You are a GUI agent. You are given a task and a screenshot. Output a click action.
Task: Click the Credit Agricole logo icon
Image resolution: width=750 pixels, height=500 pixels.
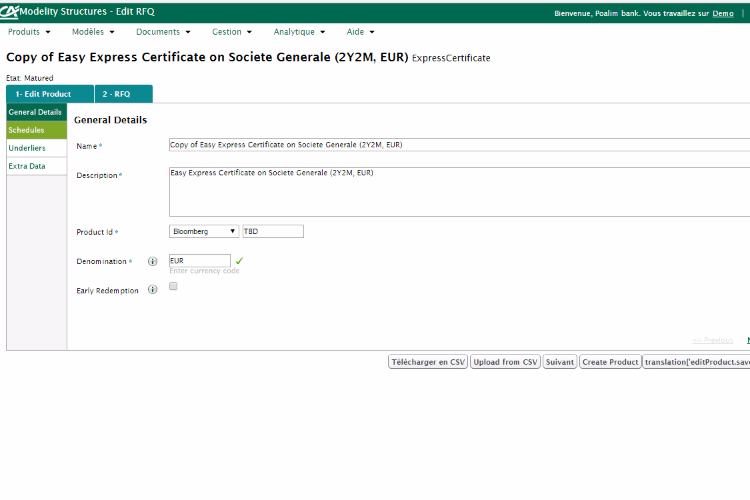9,12
